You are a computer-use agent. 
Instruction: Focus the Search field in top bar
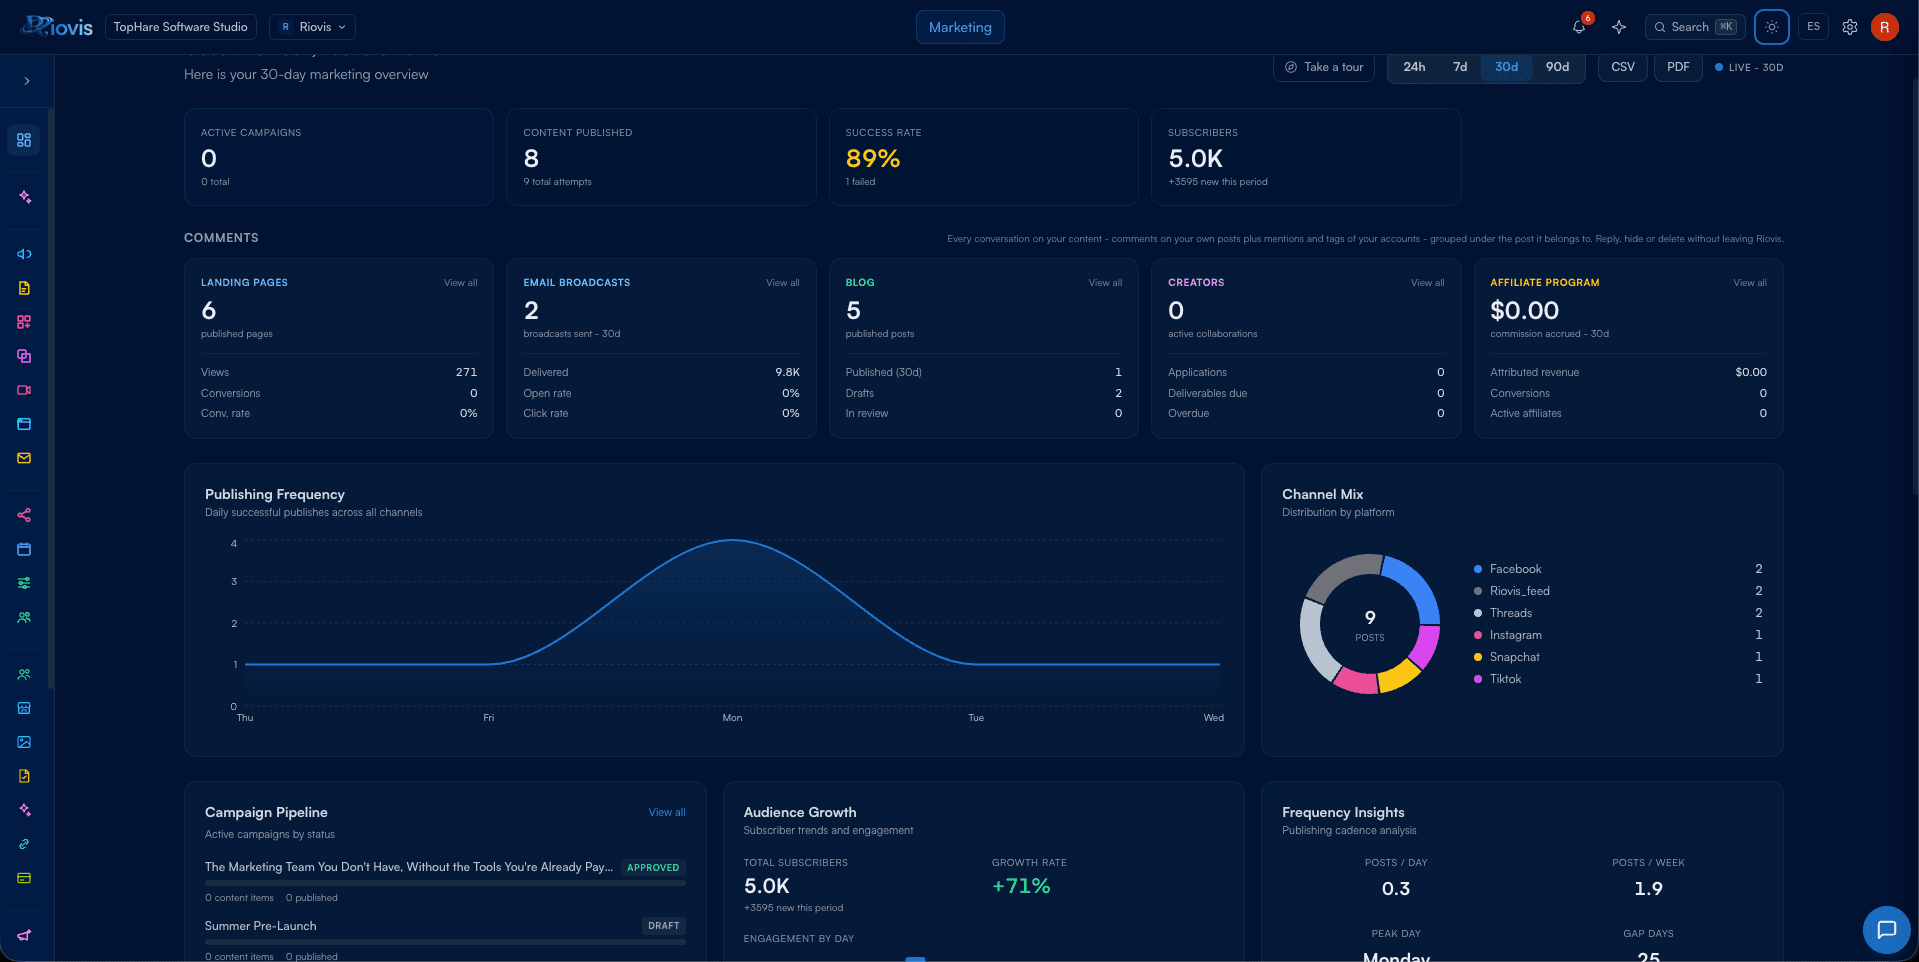pos(1695,27)
